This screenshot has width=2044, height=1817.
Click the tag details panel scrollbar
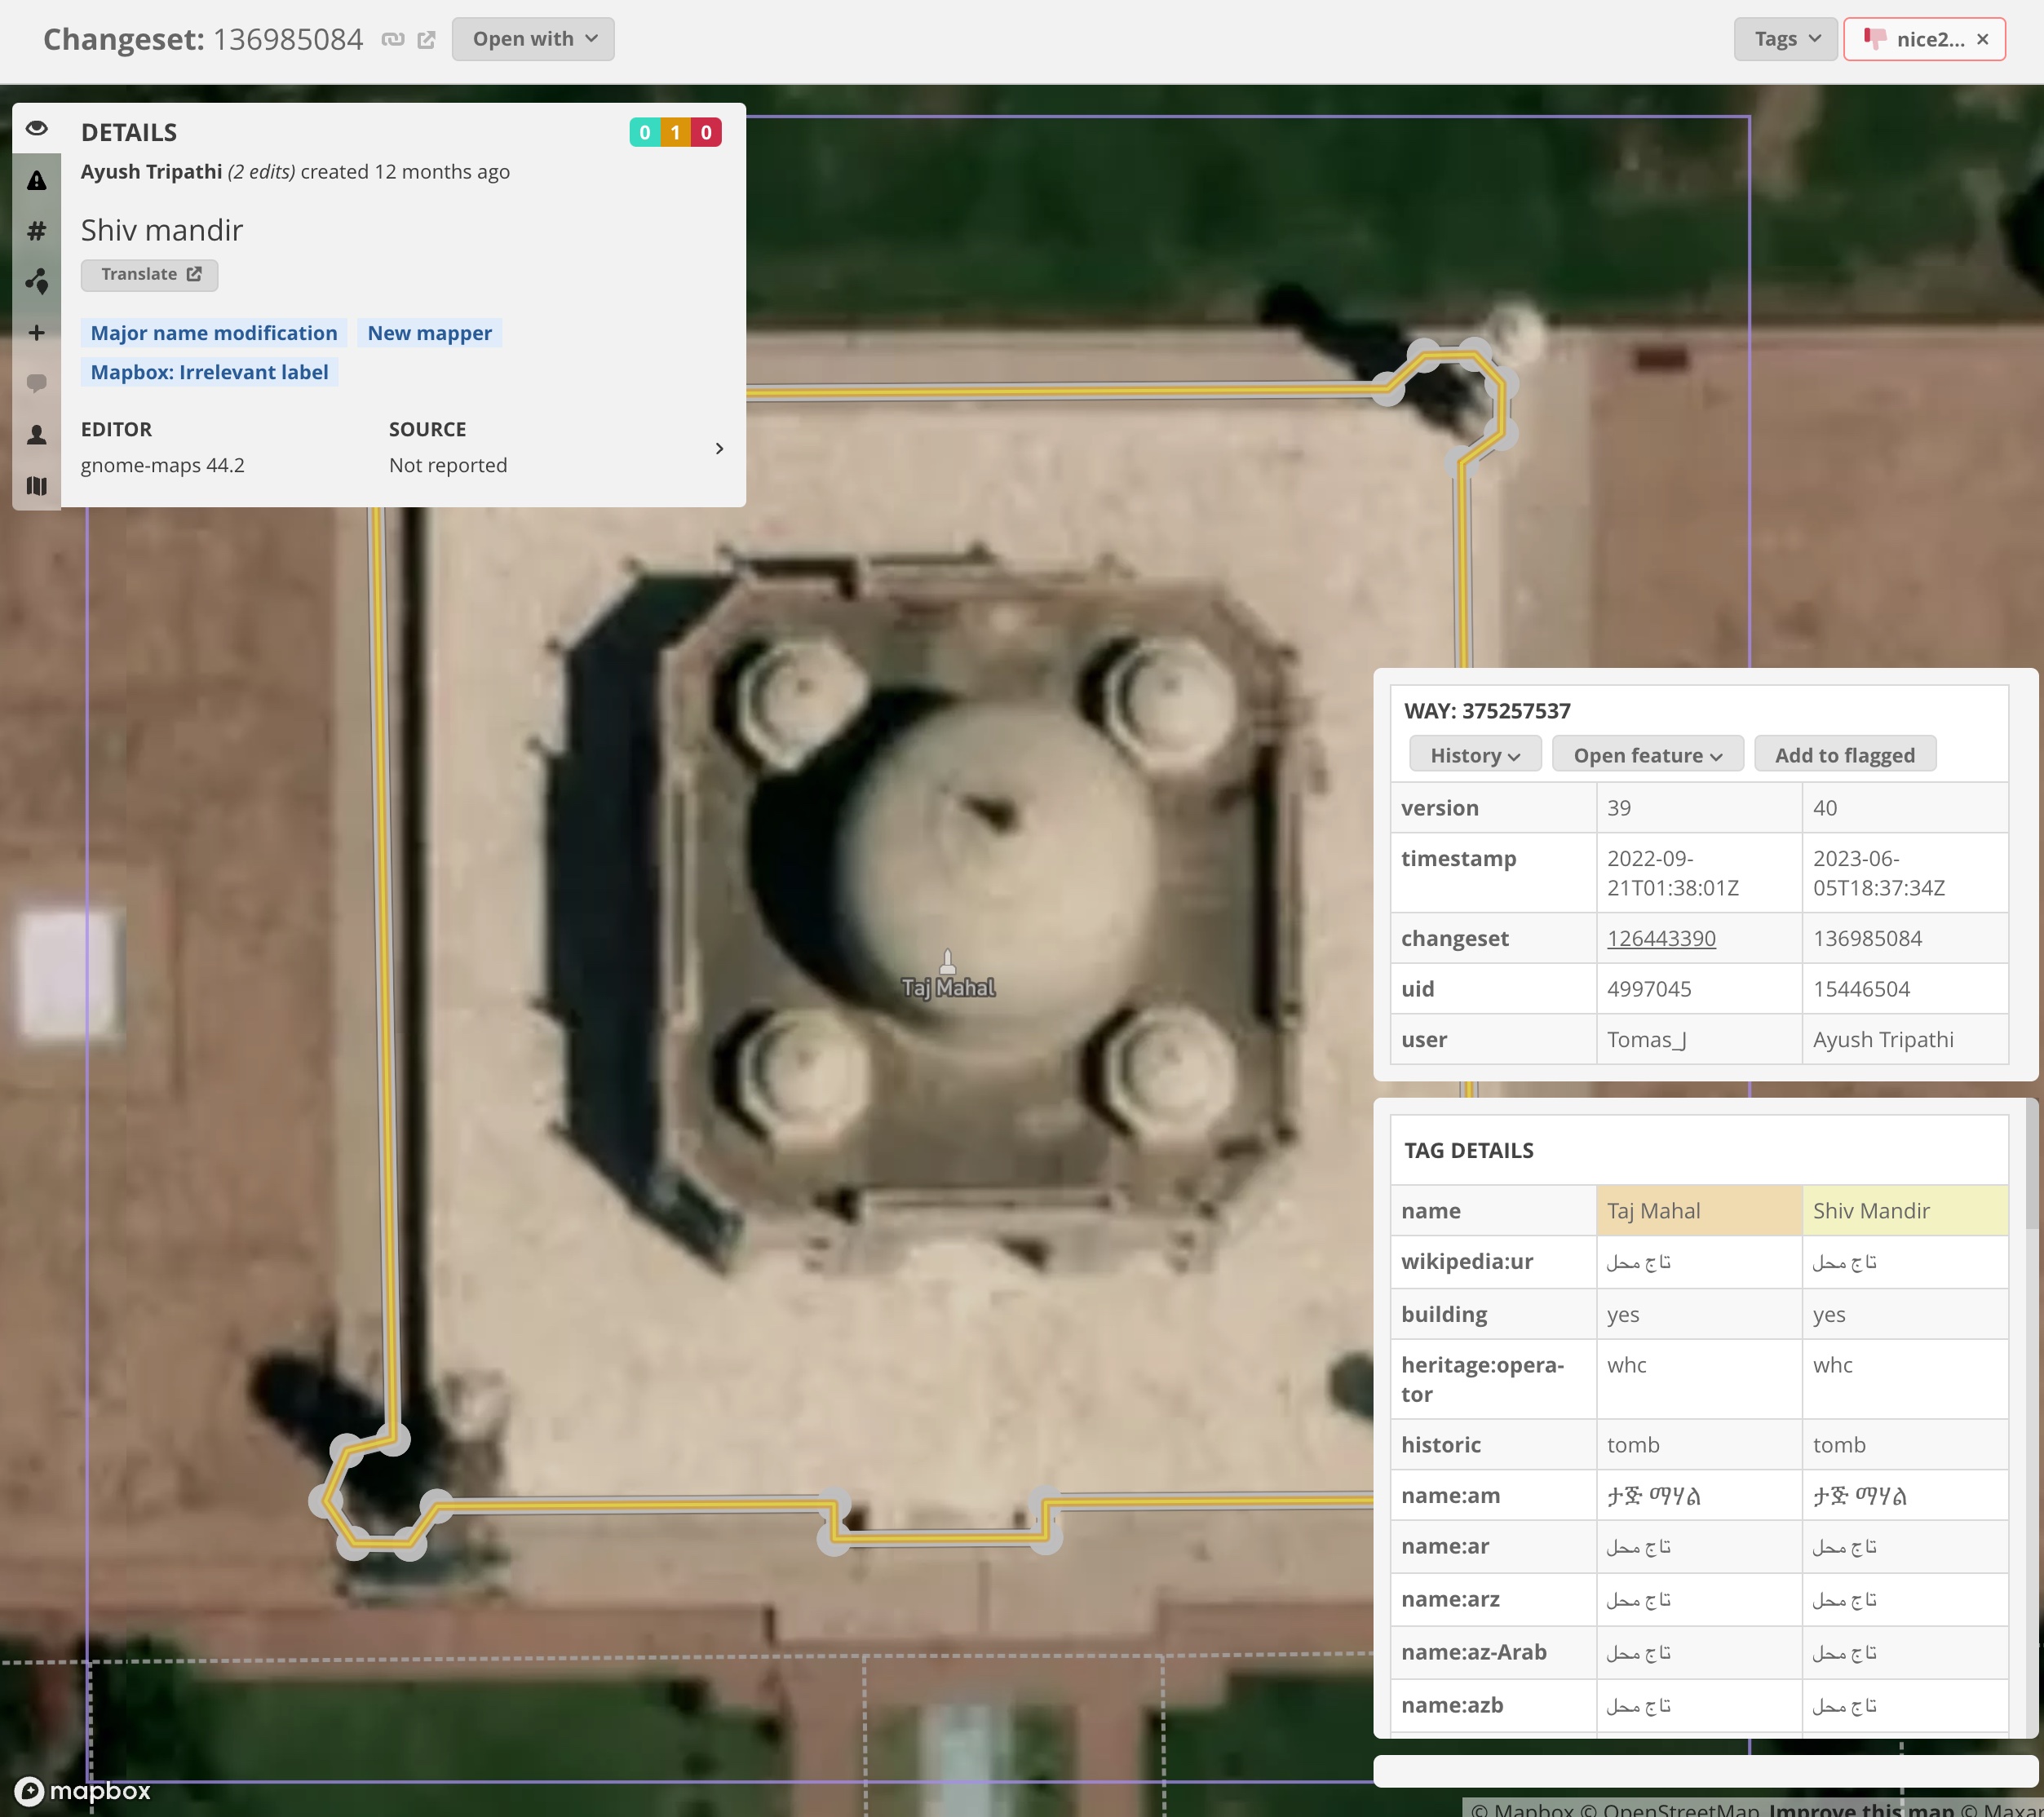(x=2033, y=1165)
